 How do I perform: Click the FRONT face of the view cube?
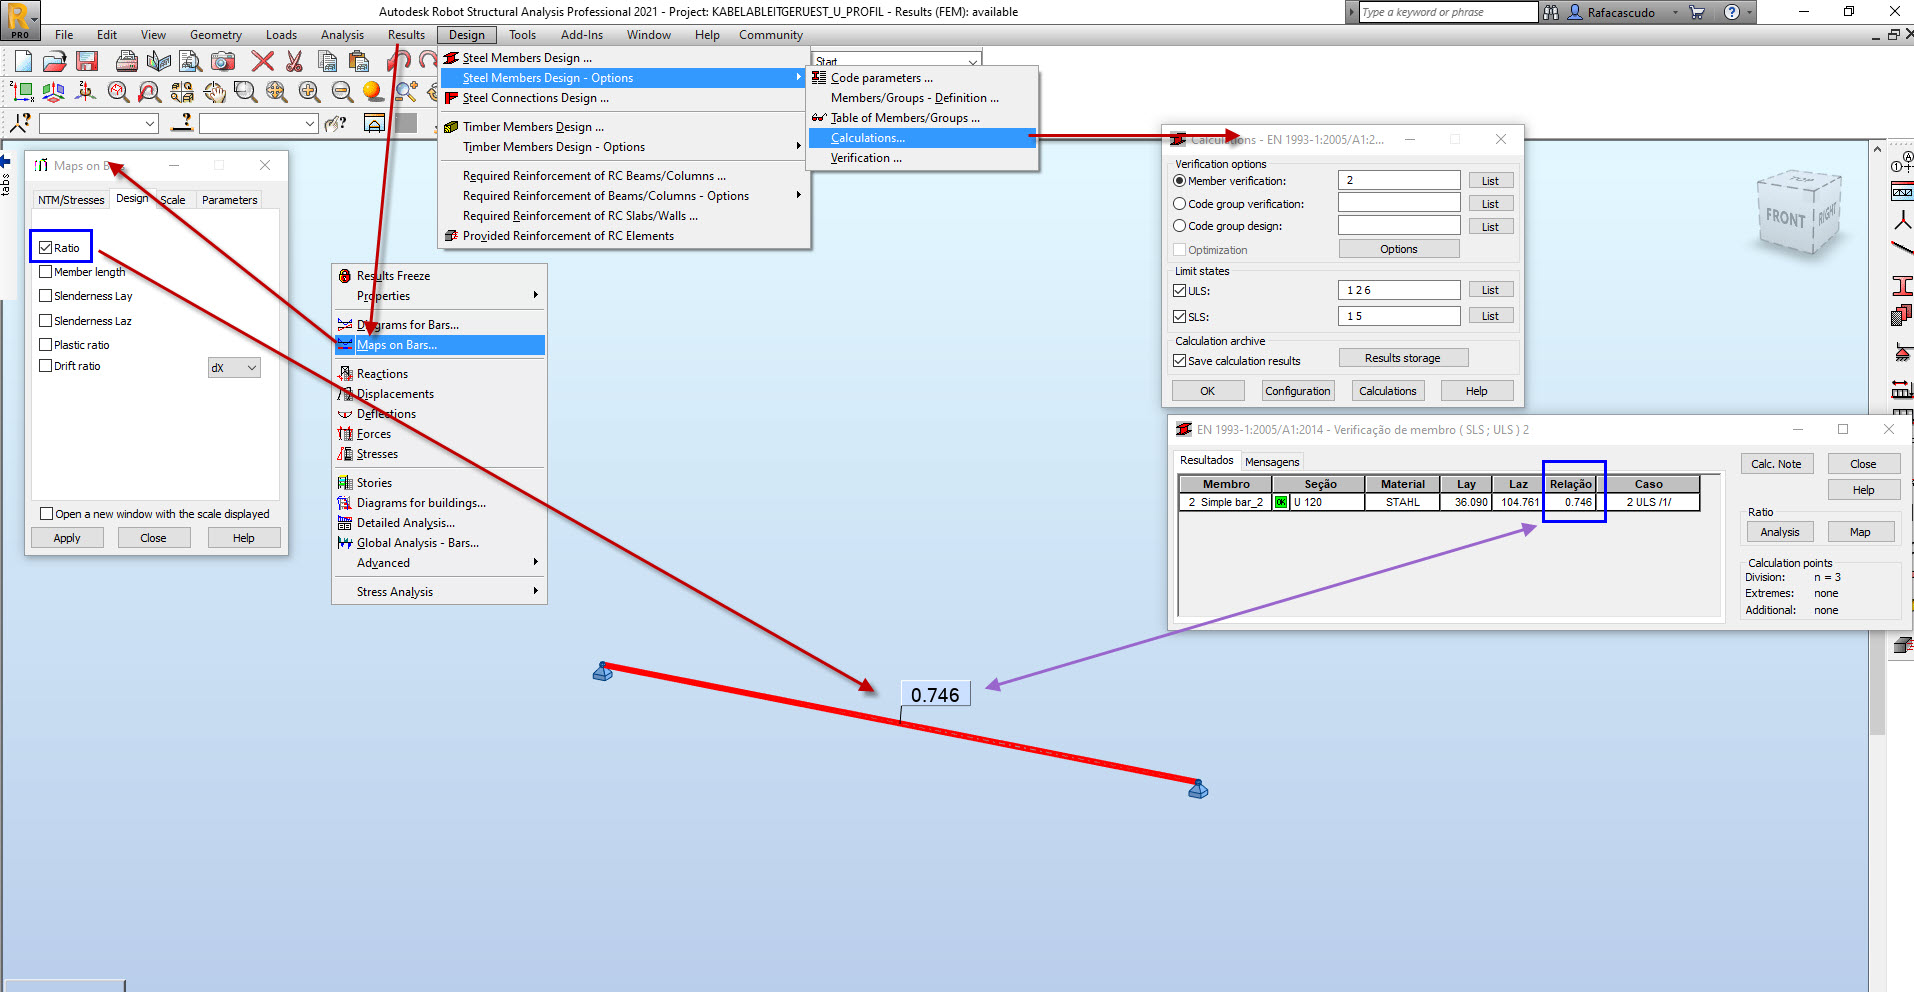tap(1785, 218)
